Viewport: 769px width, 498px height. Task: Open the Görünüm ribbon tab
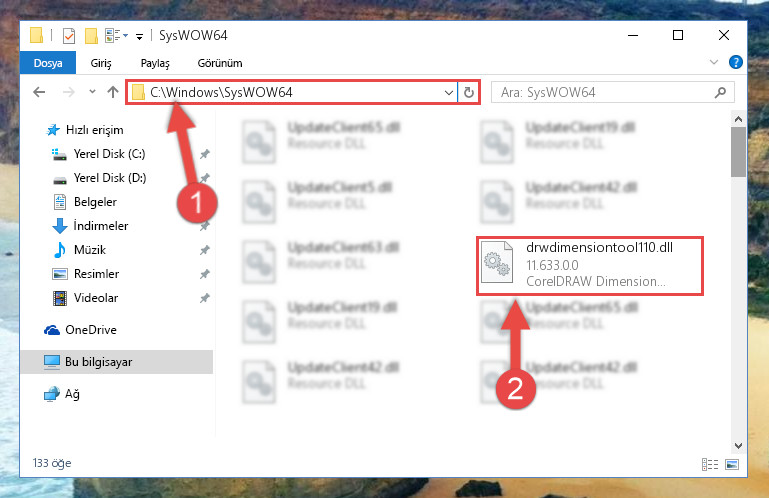[220, 63]
